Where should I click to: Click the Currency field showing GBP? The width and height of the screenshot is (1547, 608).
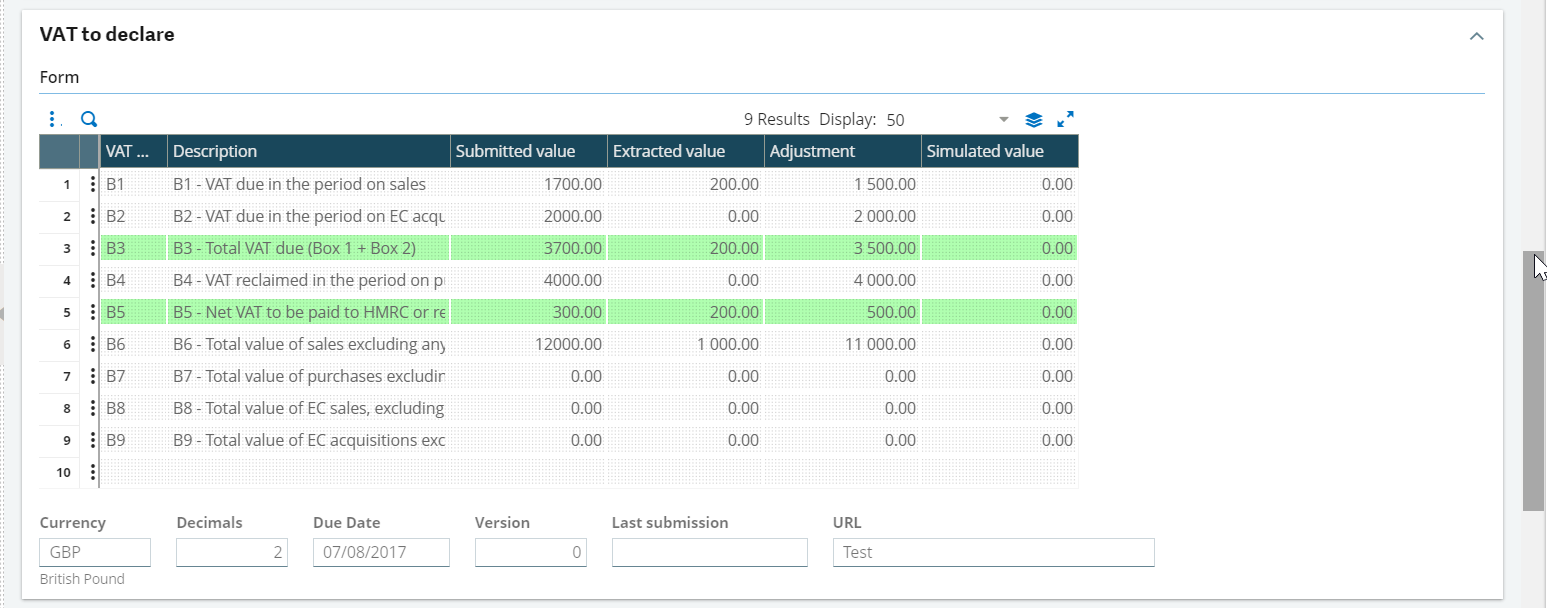[95, 552]
